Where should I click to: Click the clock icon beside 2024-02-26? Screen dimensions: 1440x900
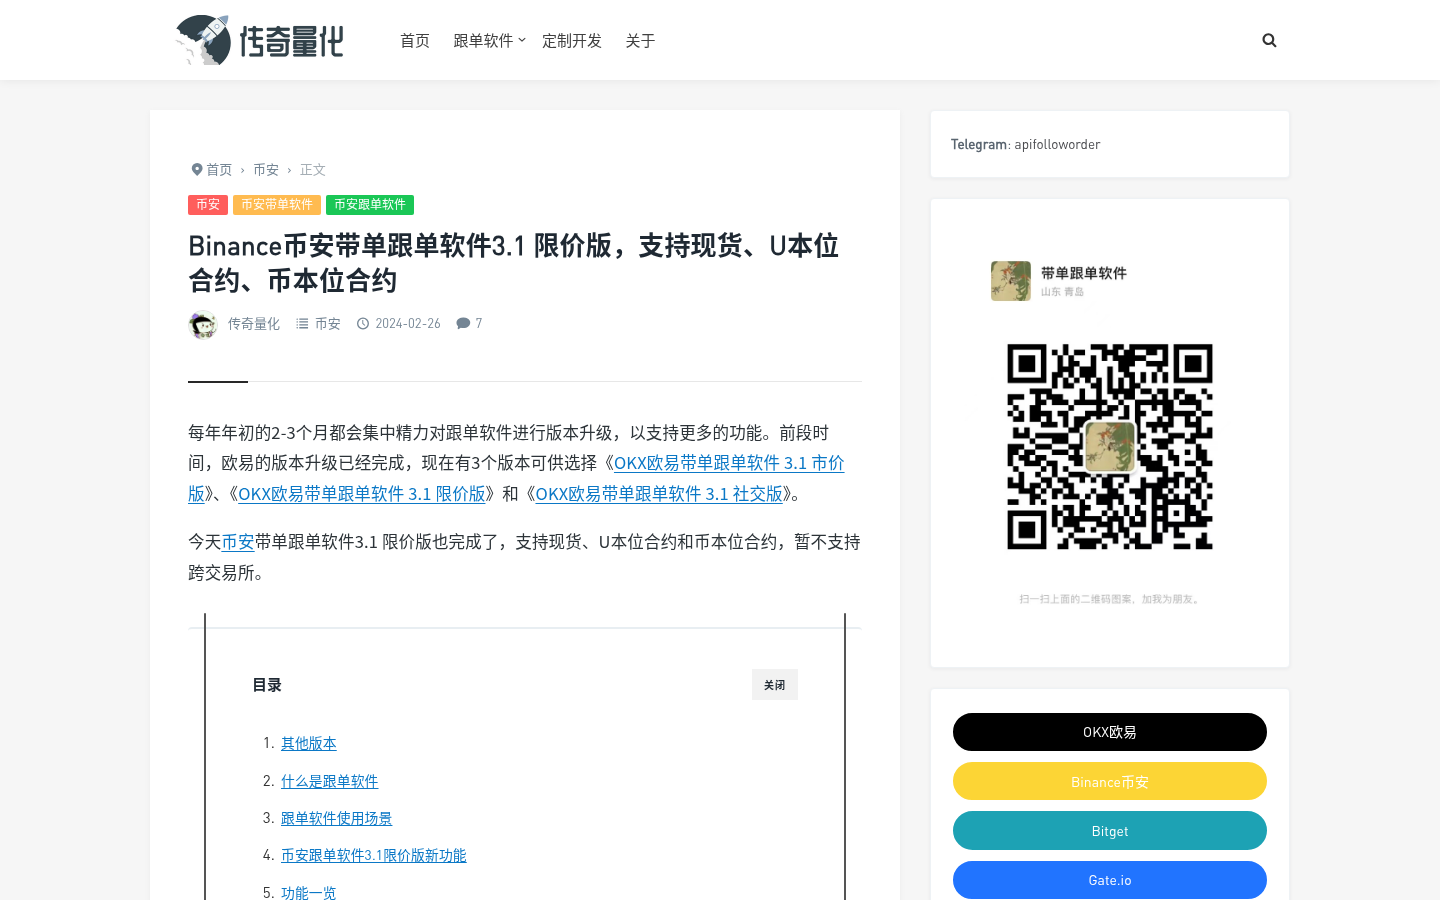pos(363,323)
